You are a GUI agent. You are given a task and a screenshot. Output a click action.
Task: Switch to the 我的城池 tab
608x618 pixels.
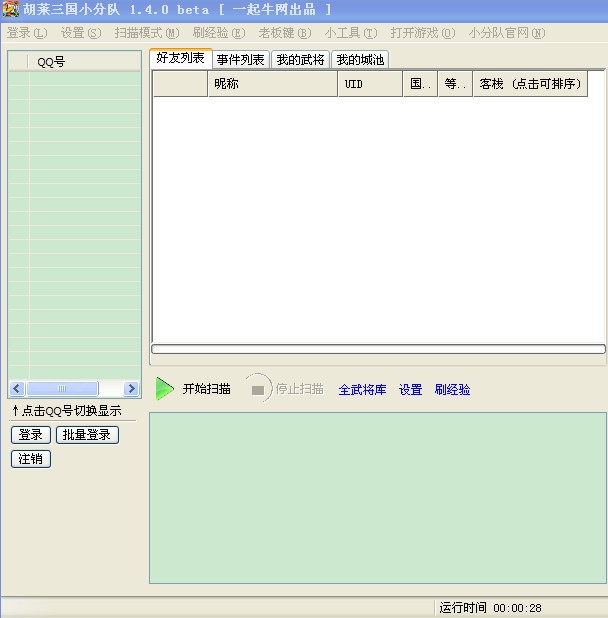click(360, 60)
